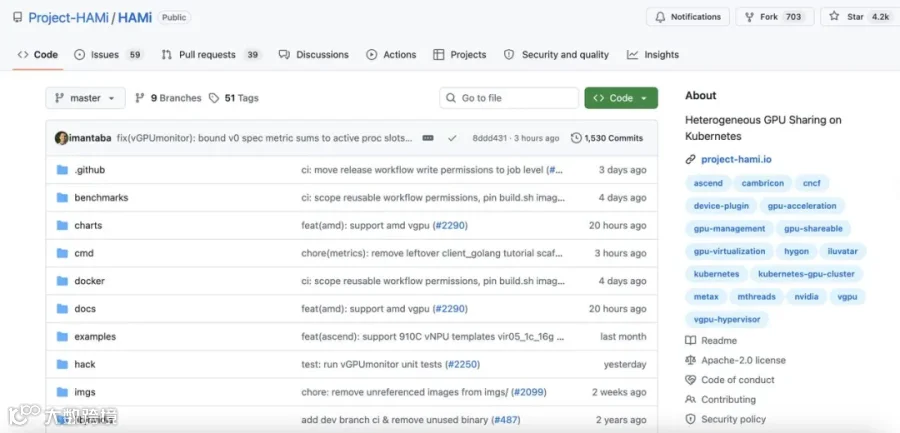The height and width of the screenshot is (433, 900).
Task: Open the imgs folder icon
Action: click(62, 392)
